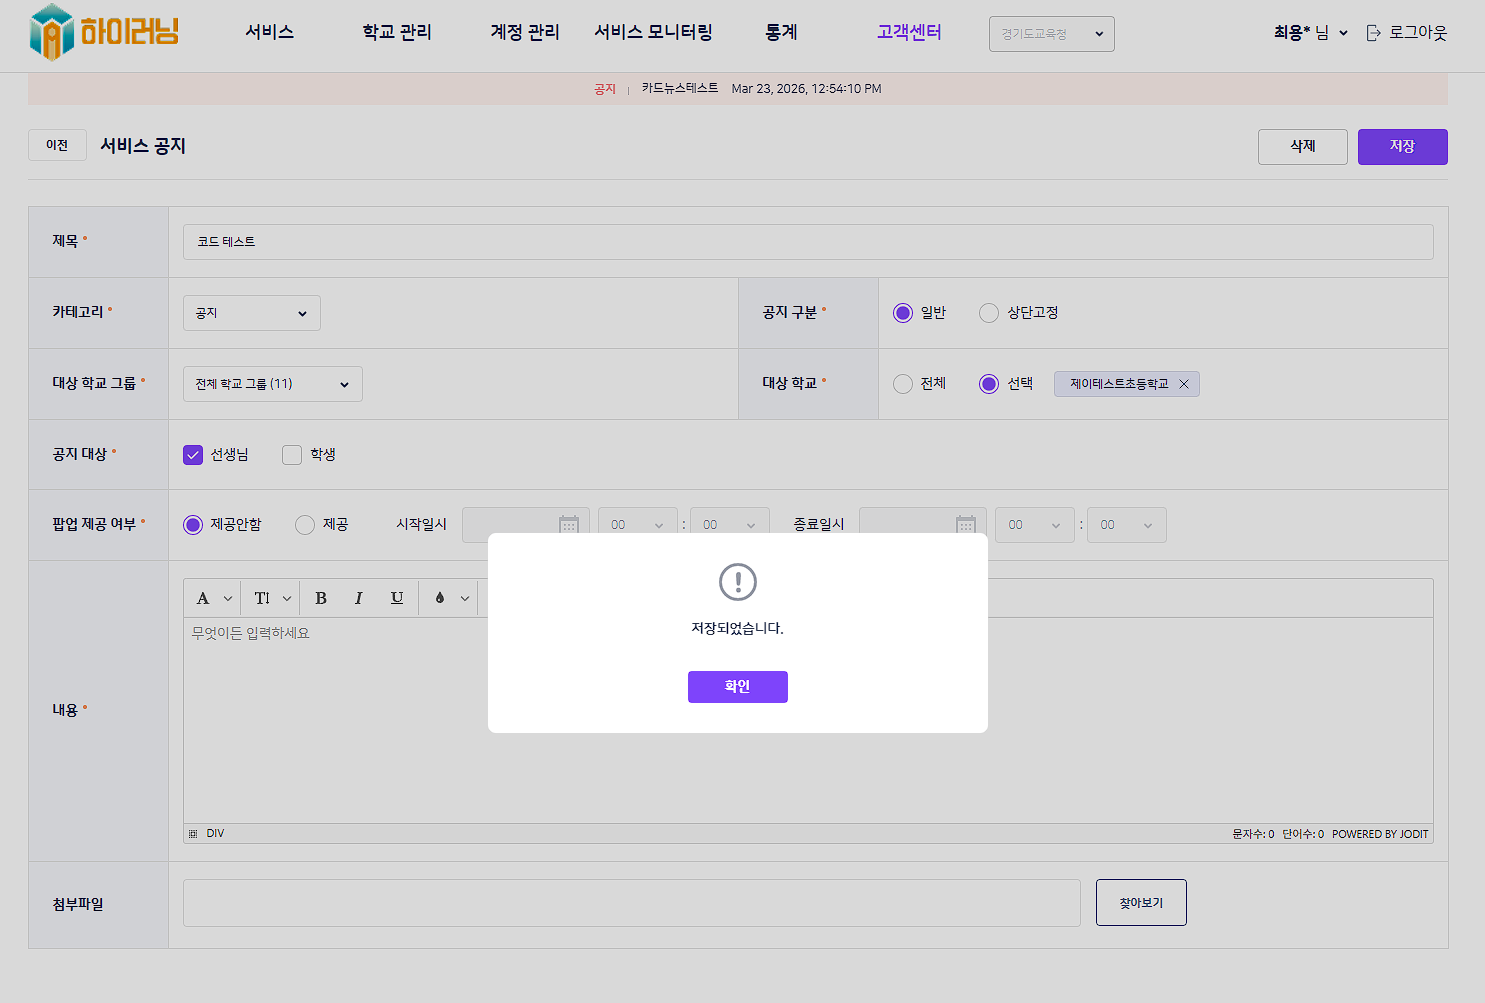Image resolution: width=1485 pixels, height=1003 pixels.
Task: Check the 학생 checkbox
Action: (x=292, y=455)
